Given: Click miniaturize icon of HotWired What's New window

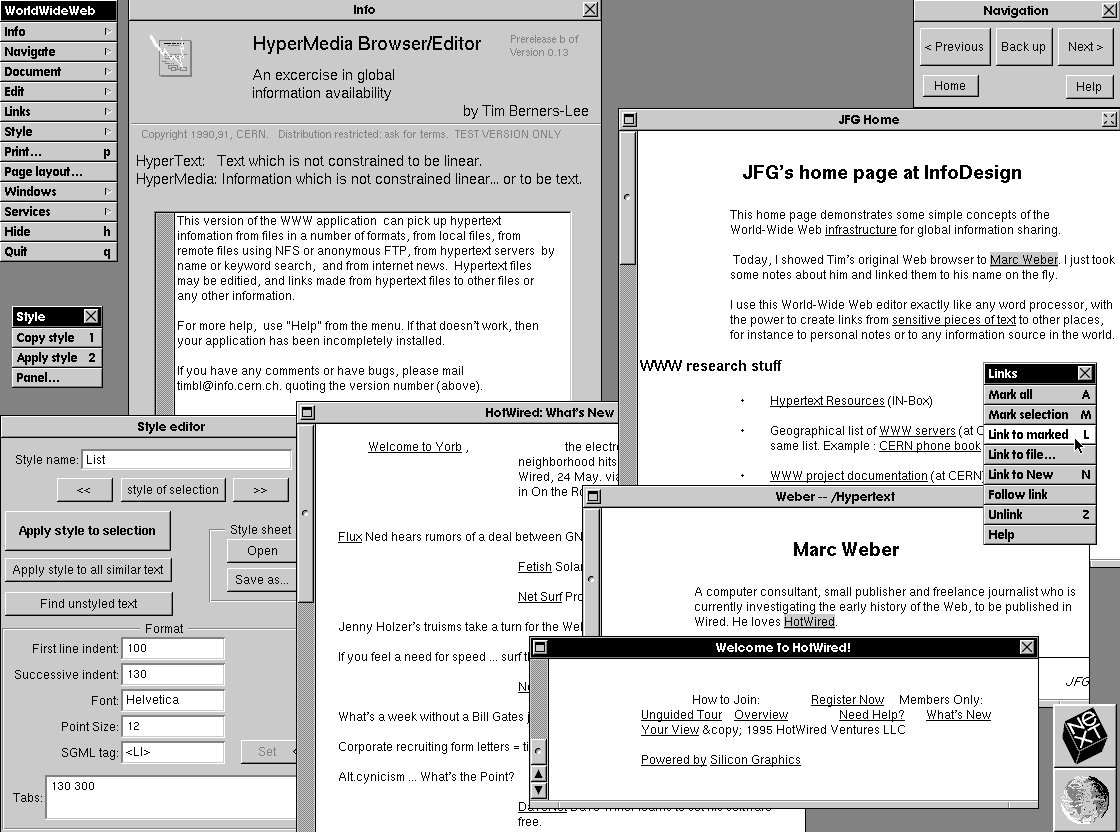Looking at the screenshot, I should [x=308, y=412].
